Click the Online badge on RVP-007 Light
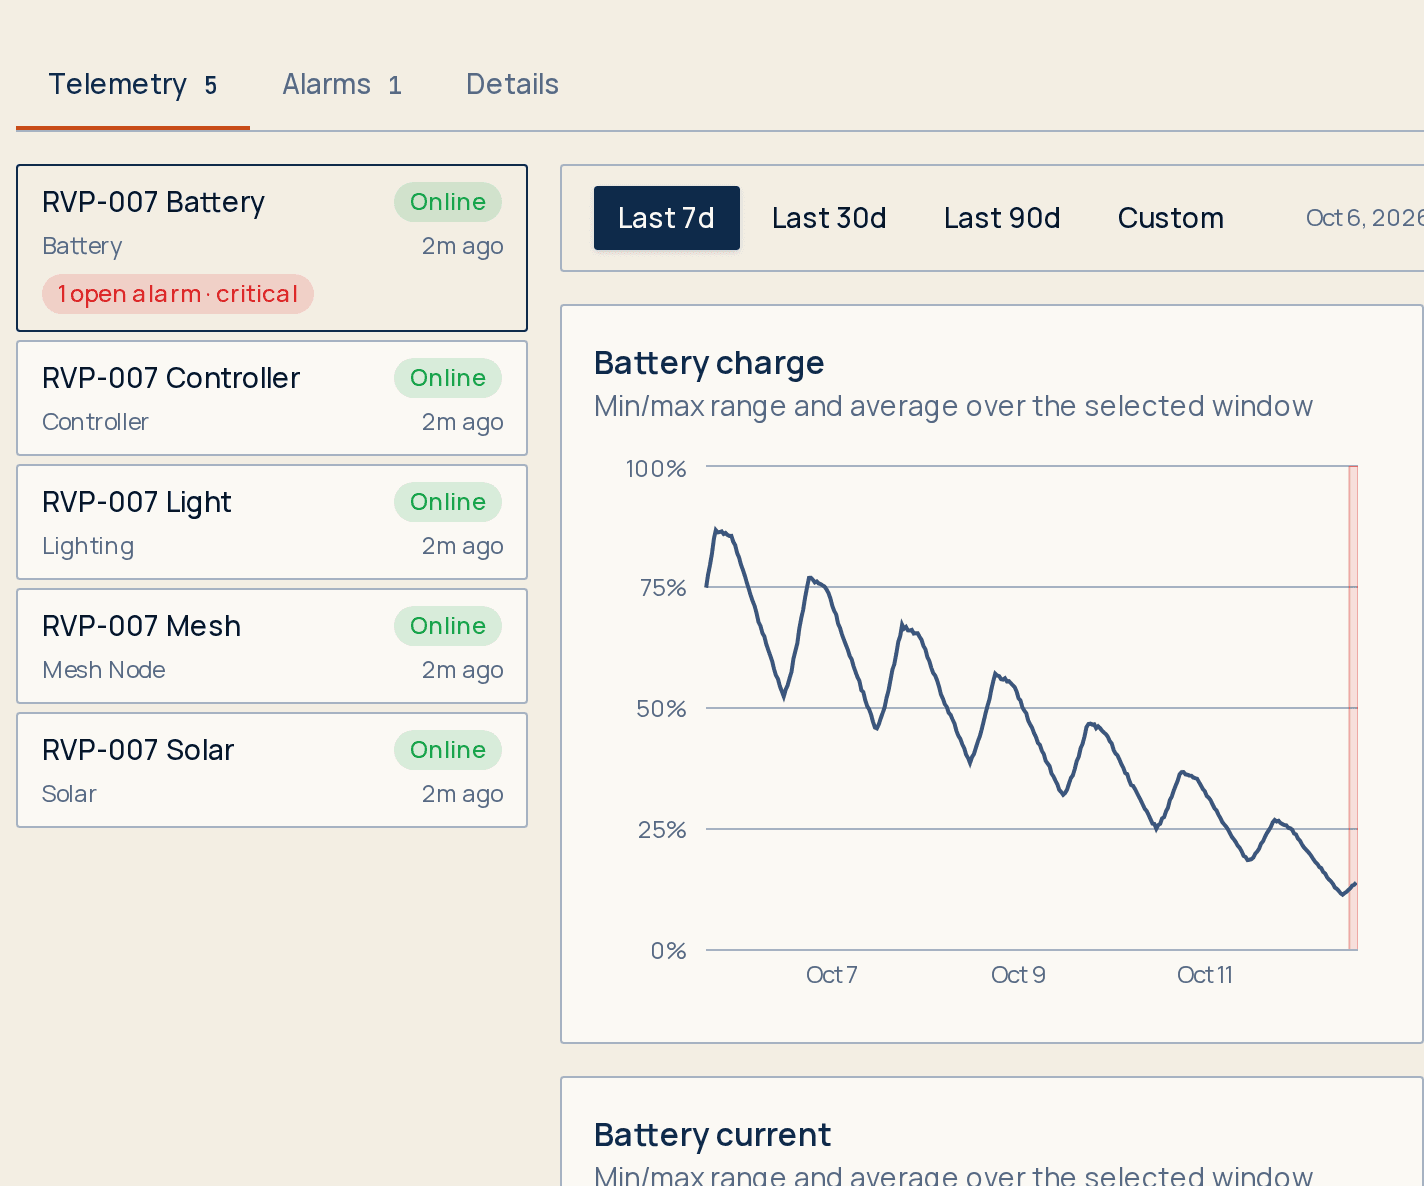1424x1186 pixels. [x=448, y=502]
